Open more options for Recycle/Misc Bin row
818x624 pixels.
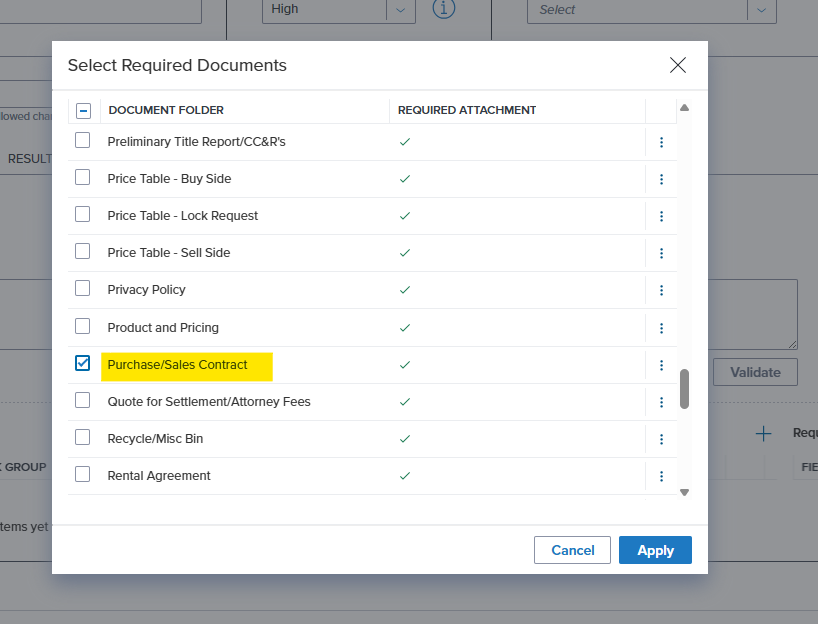661,439
